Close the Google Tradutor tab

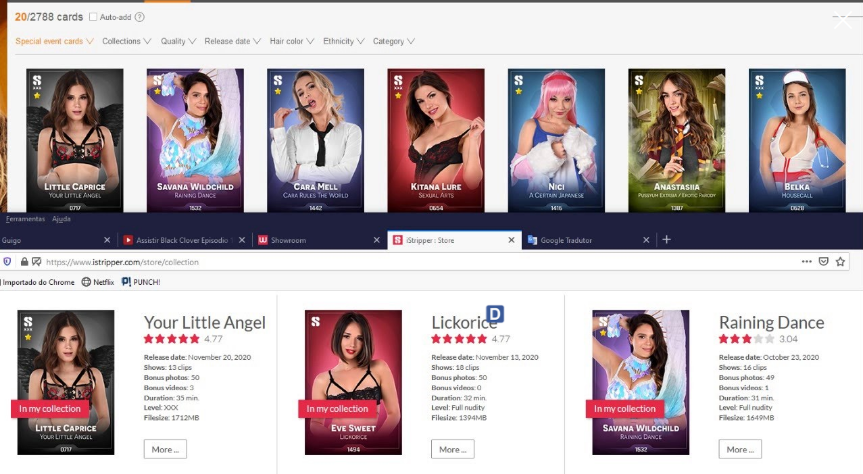tap(646, 240)
